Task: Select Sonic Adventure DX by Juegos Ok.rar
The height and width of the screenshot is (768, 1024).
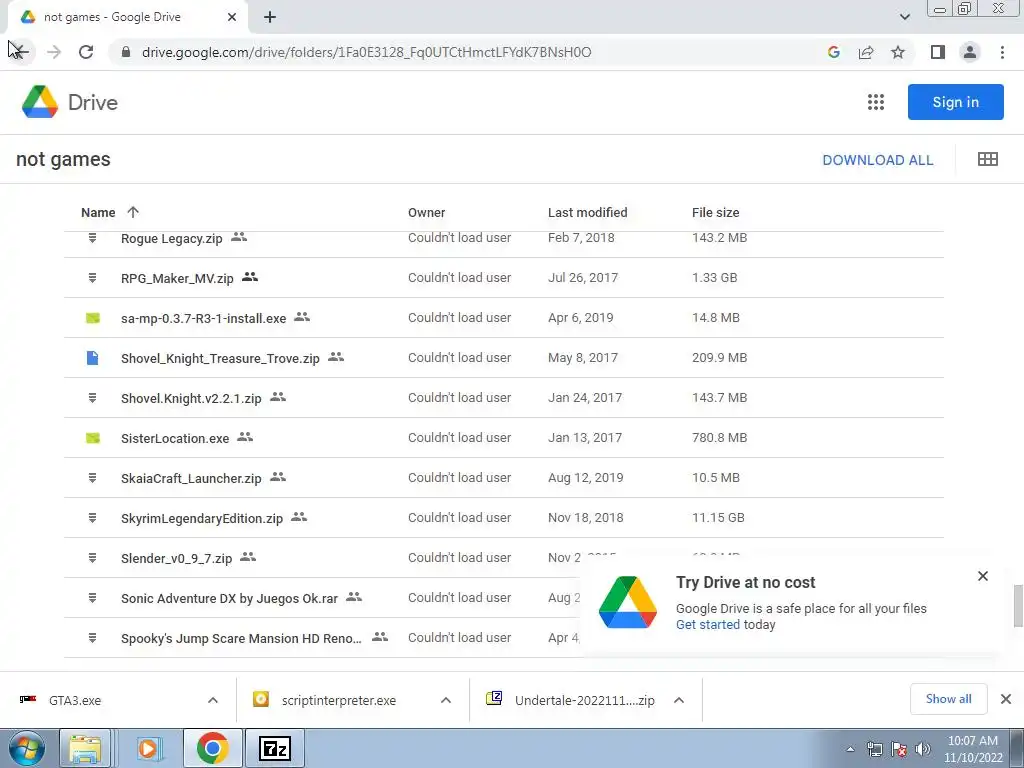Action: pyautogui.click(x=229, y=598)
